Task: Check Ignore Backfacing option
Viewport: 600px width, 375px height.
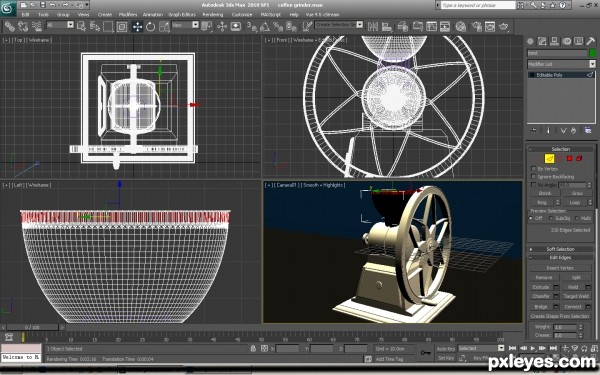Action: (533, 176)
